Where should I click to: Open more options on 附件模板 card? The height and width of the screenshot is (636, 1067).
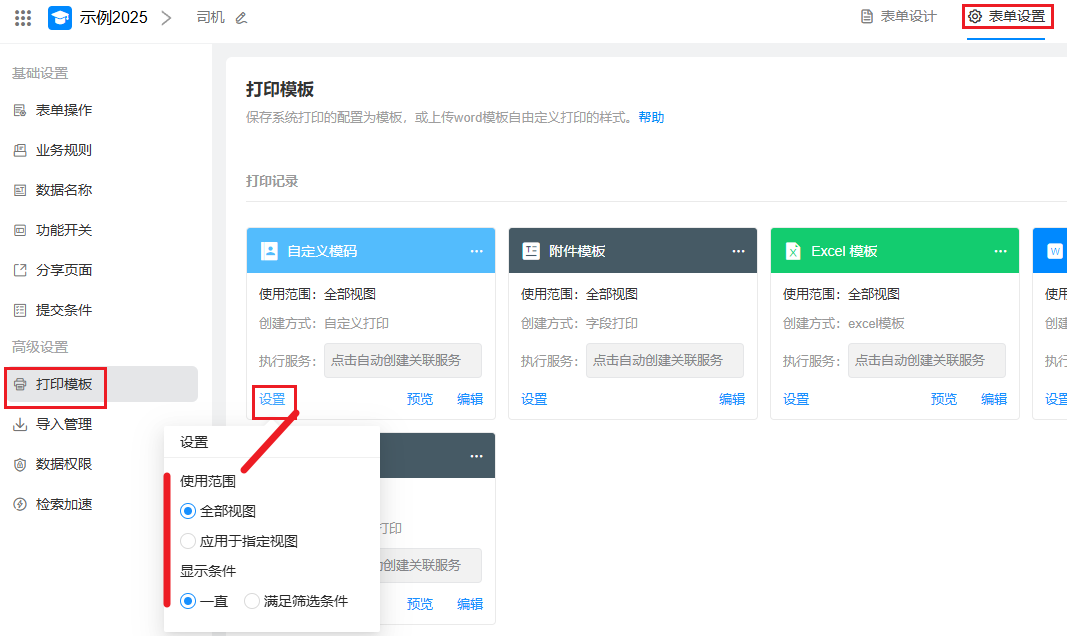coord(739,251)
